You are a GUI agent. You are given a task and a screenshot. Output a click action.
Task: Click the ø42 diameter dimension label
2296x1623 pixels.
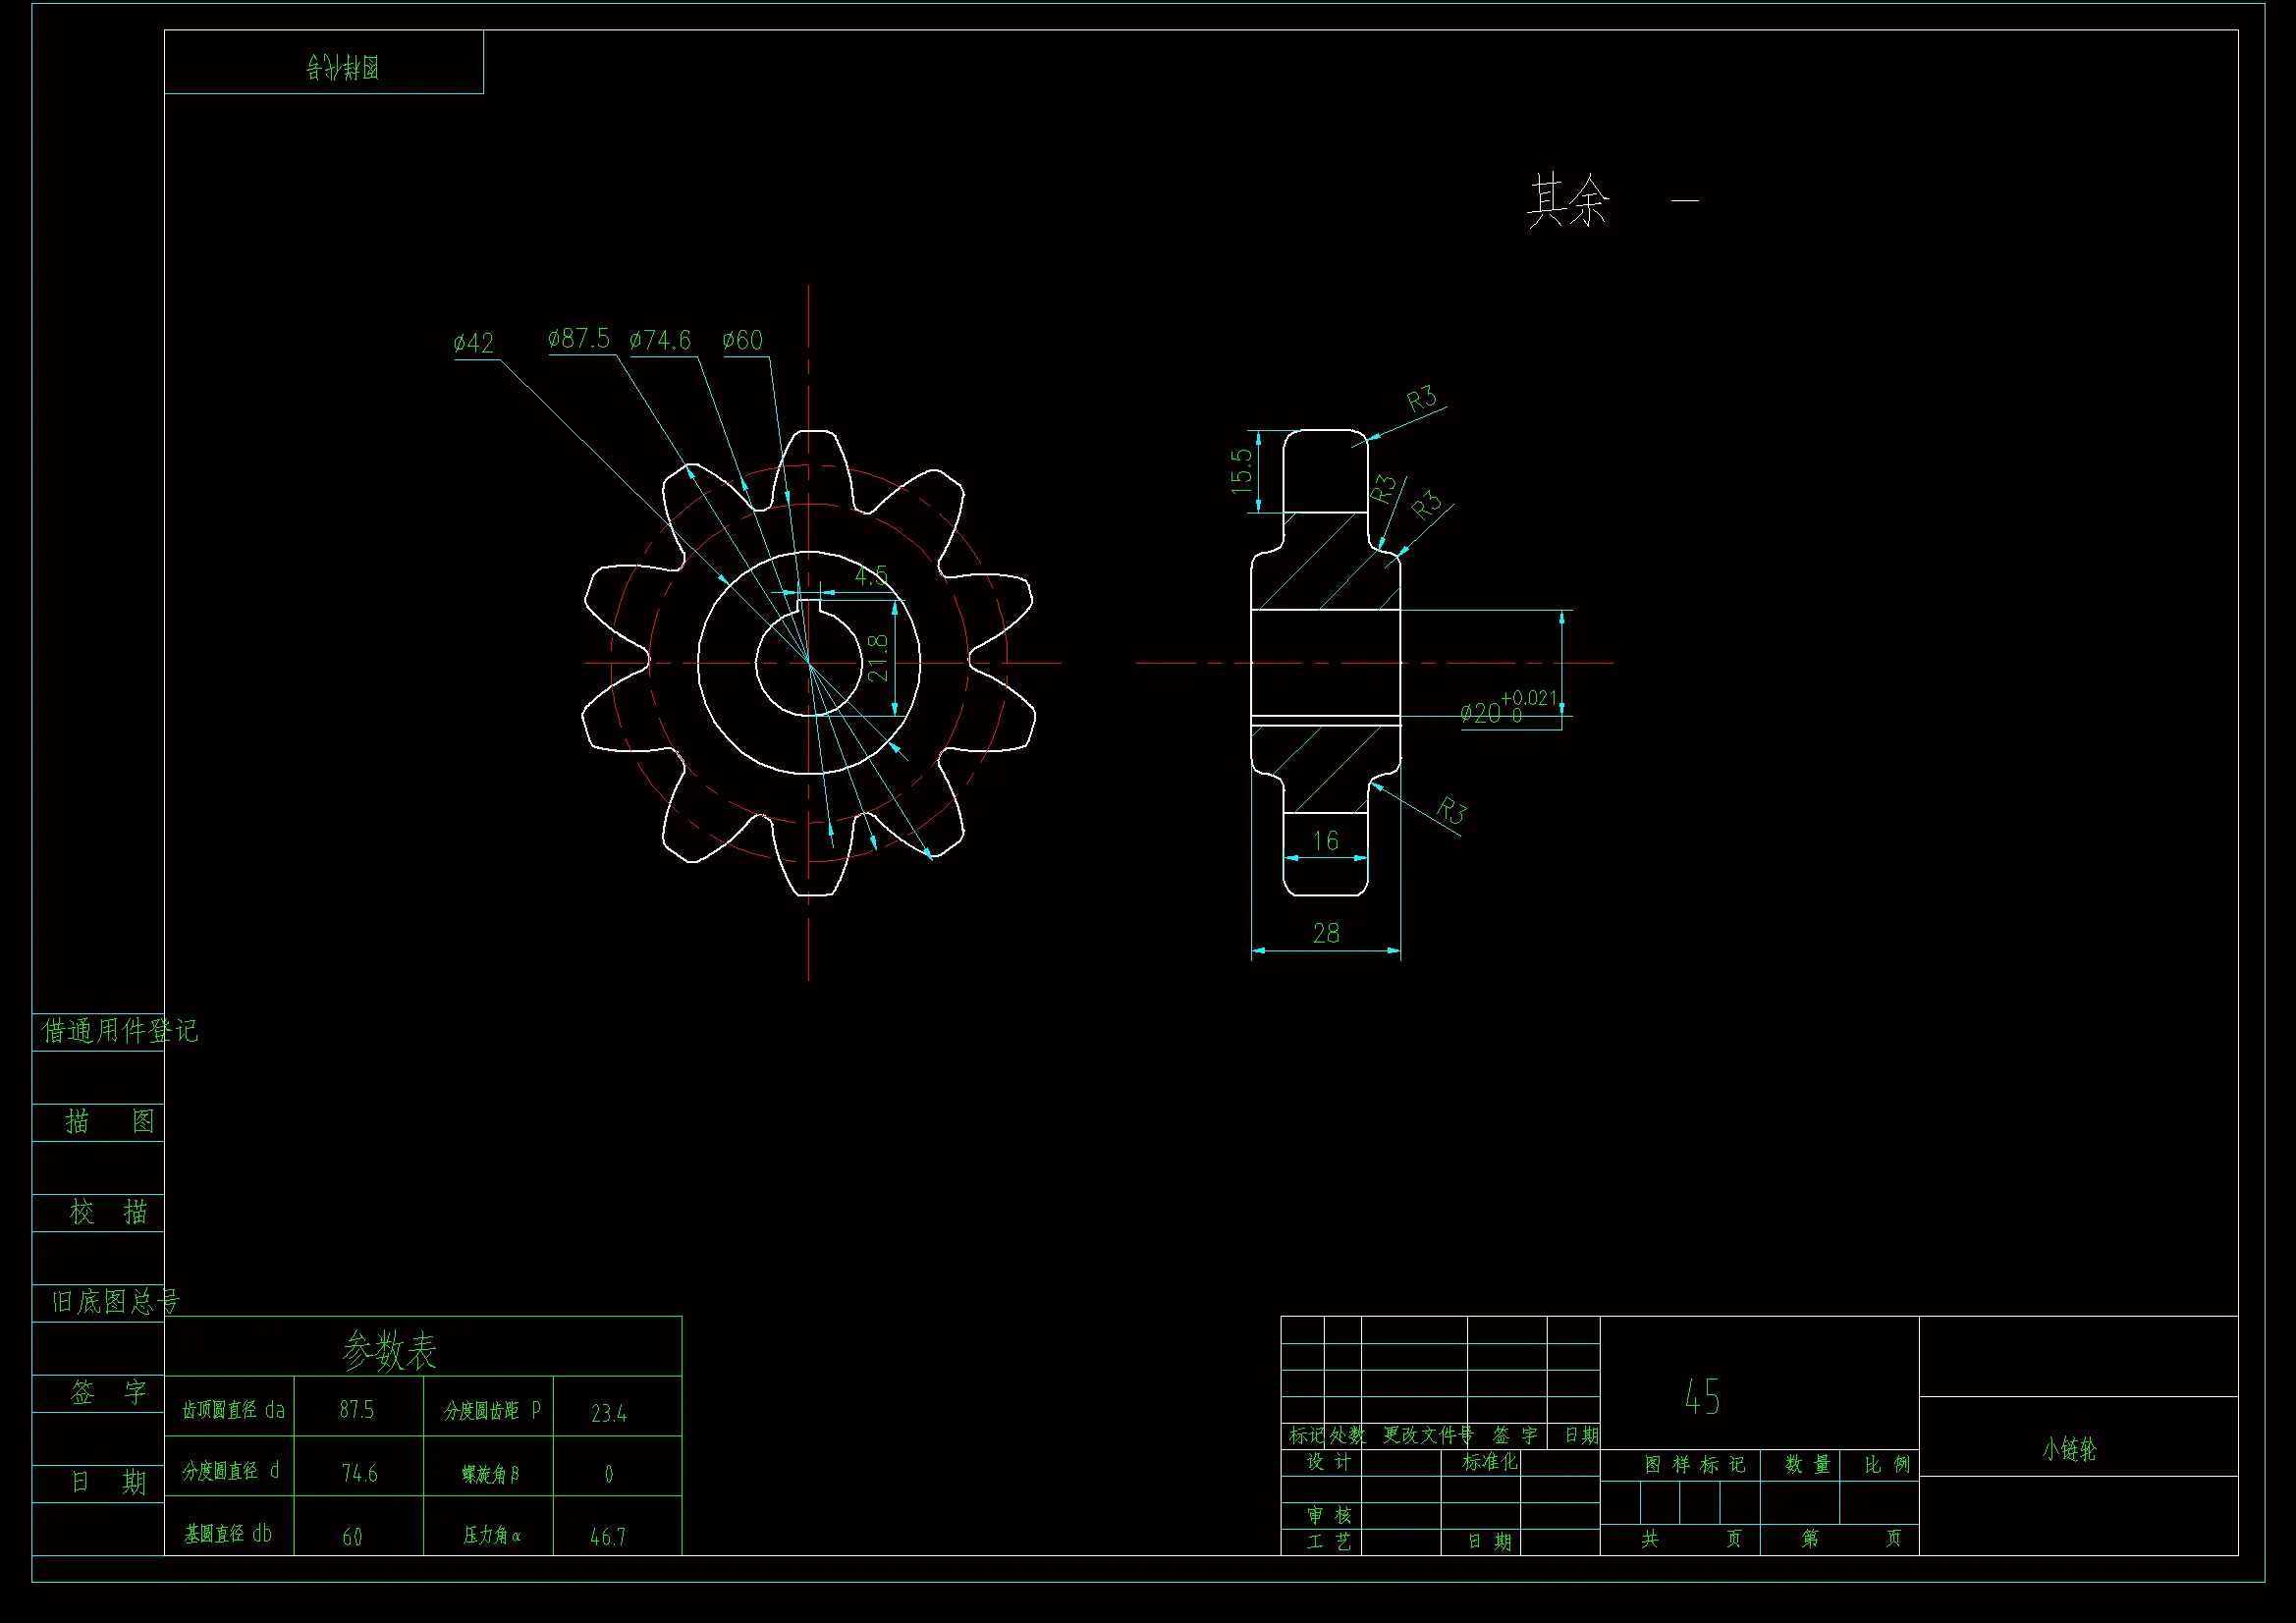473,344
